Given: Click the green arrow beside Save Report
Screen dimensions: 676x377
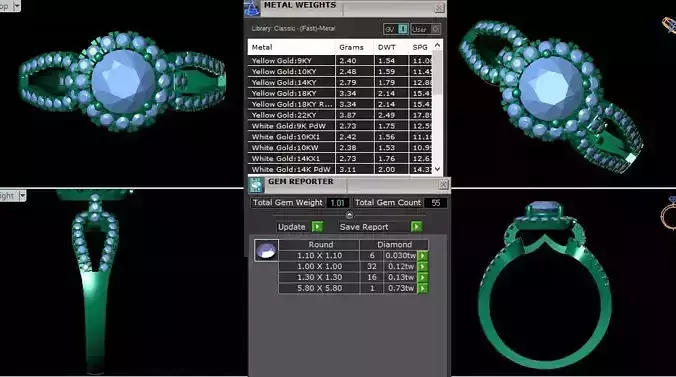Looking at the screenshot, I should tap(416, 227).
